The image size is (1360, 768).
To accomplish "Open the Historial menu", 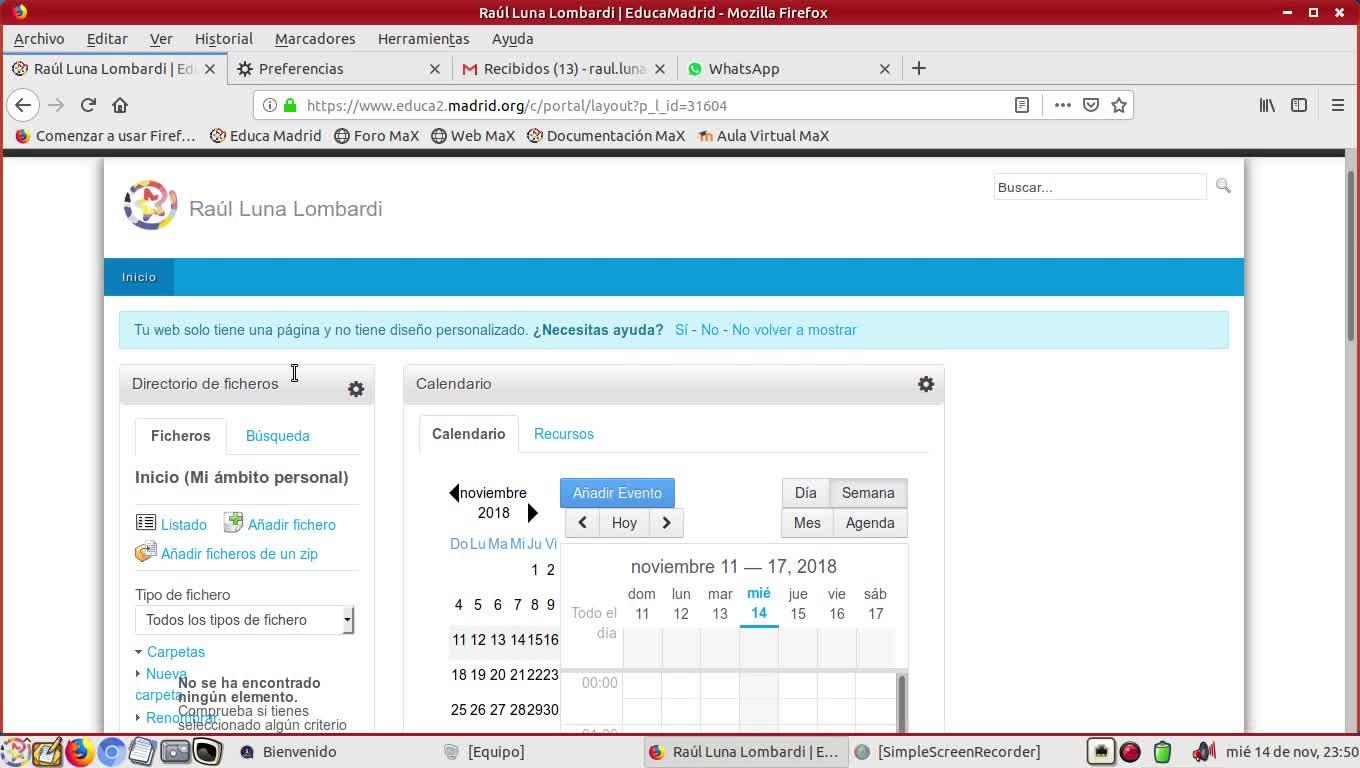I will point(224,39).
